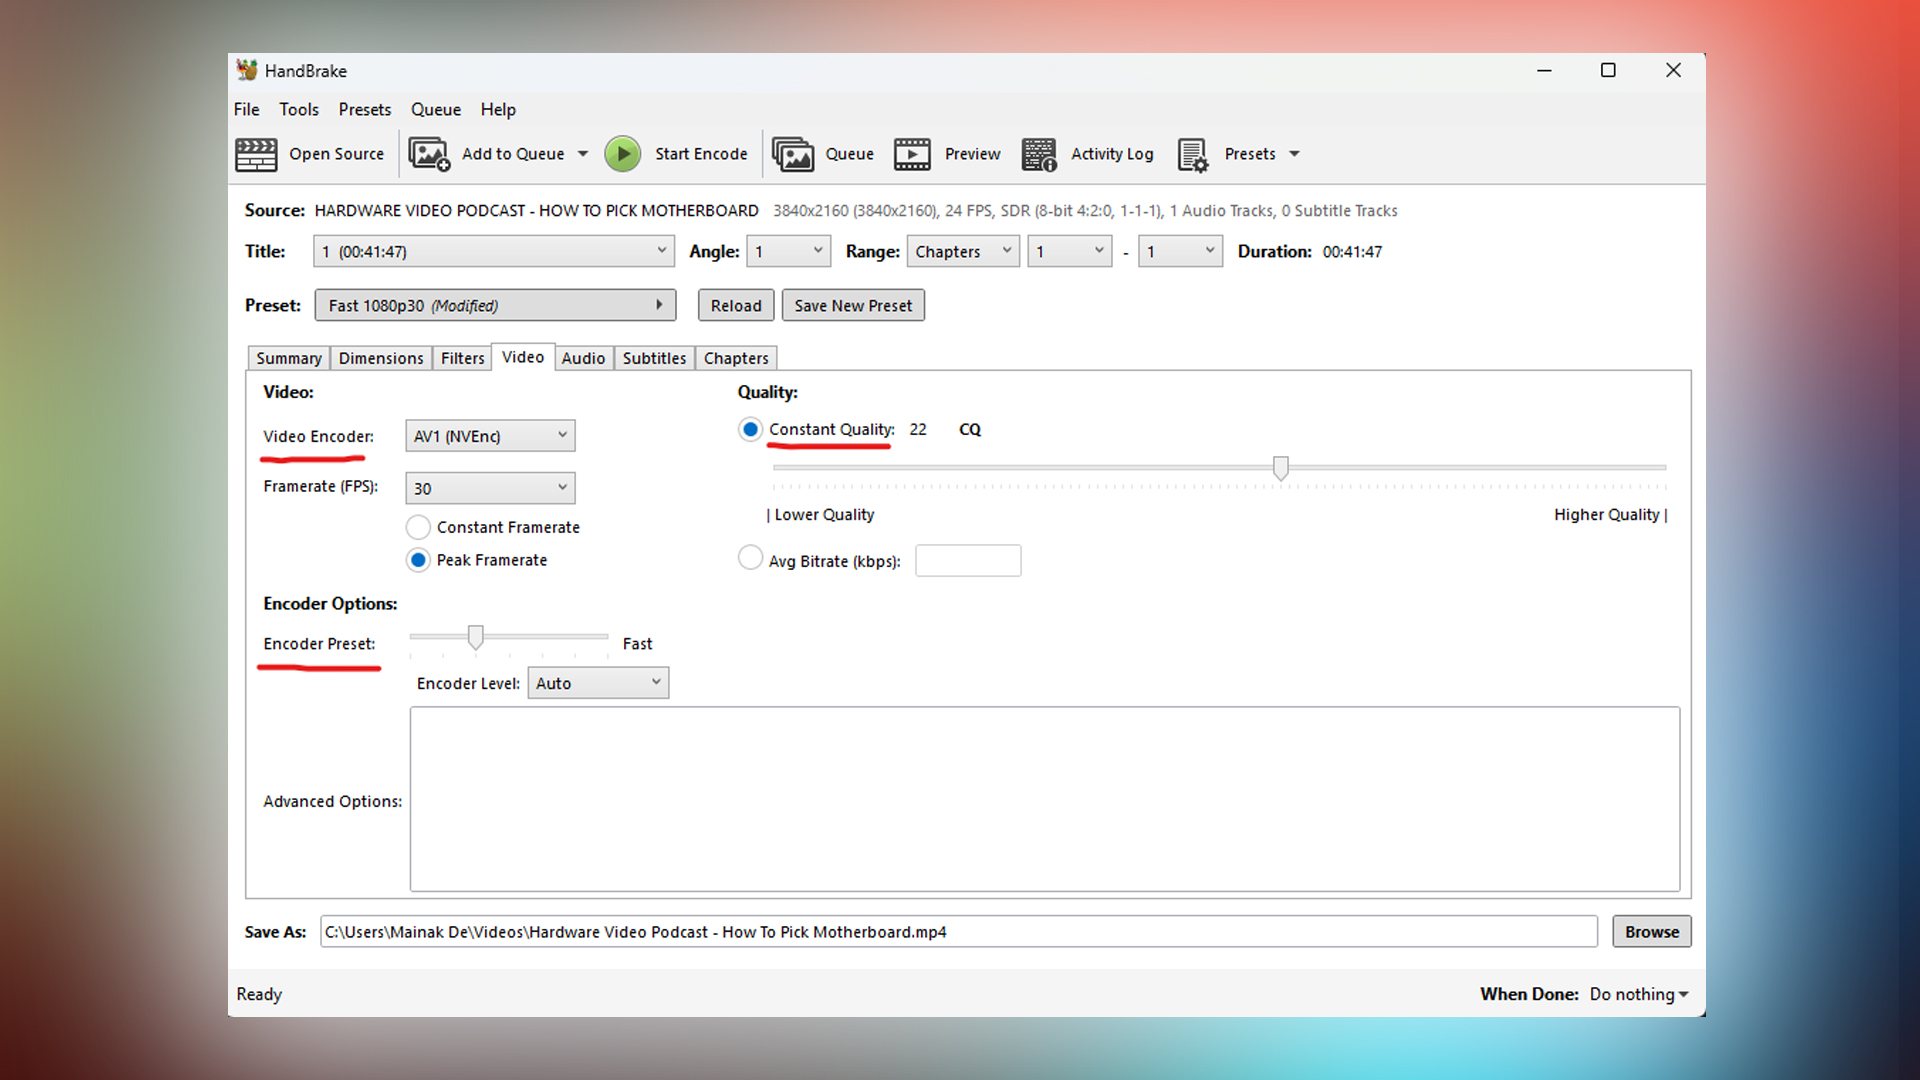Open the Title dropdown showing 1 (00:41:47)
The height and width of the screenshot is (1080, 1920).
click(x=494, y=251)
